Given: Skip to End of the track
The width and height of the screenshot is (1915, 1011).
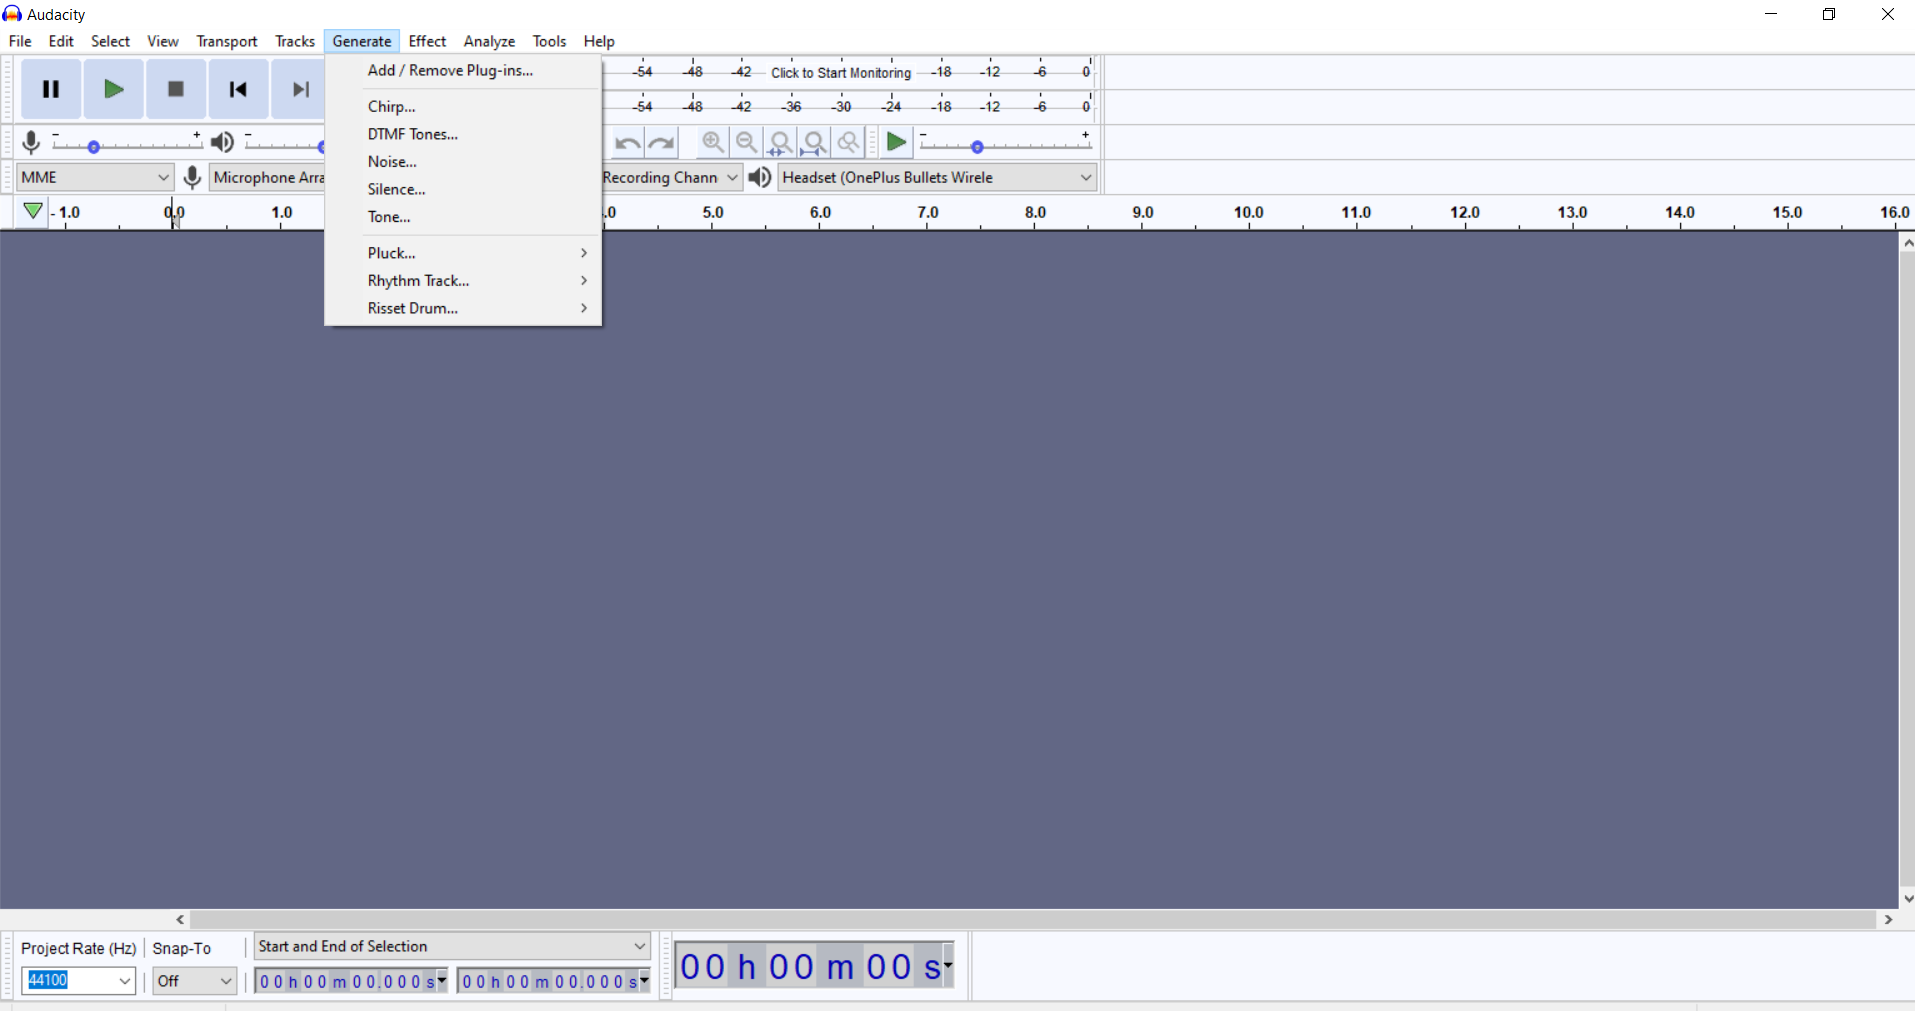Looking at the screenshot, I should point(298,89).
